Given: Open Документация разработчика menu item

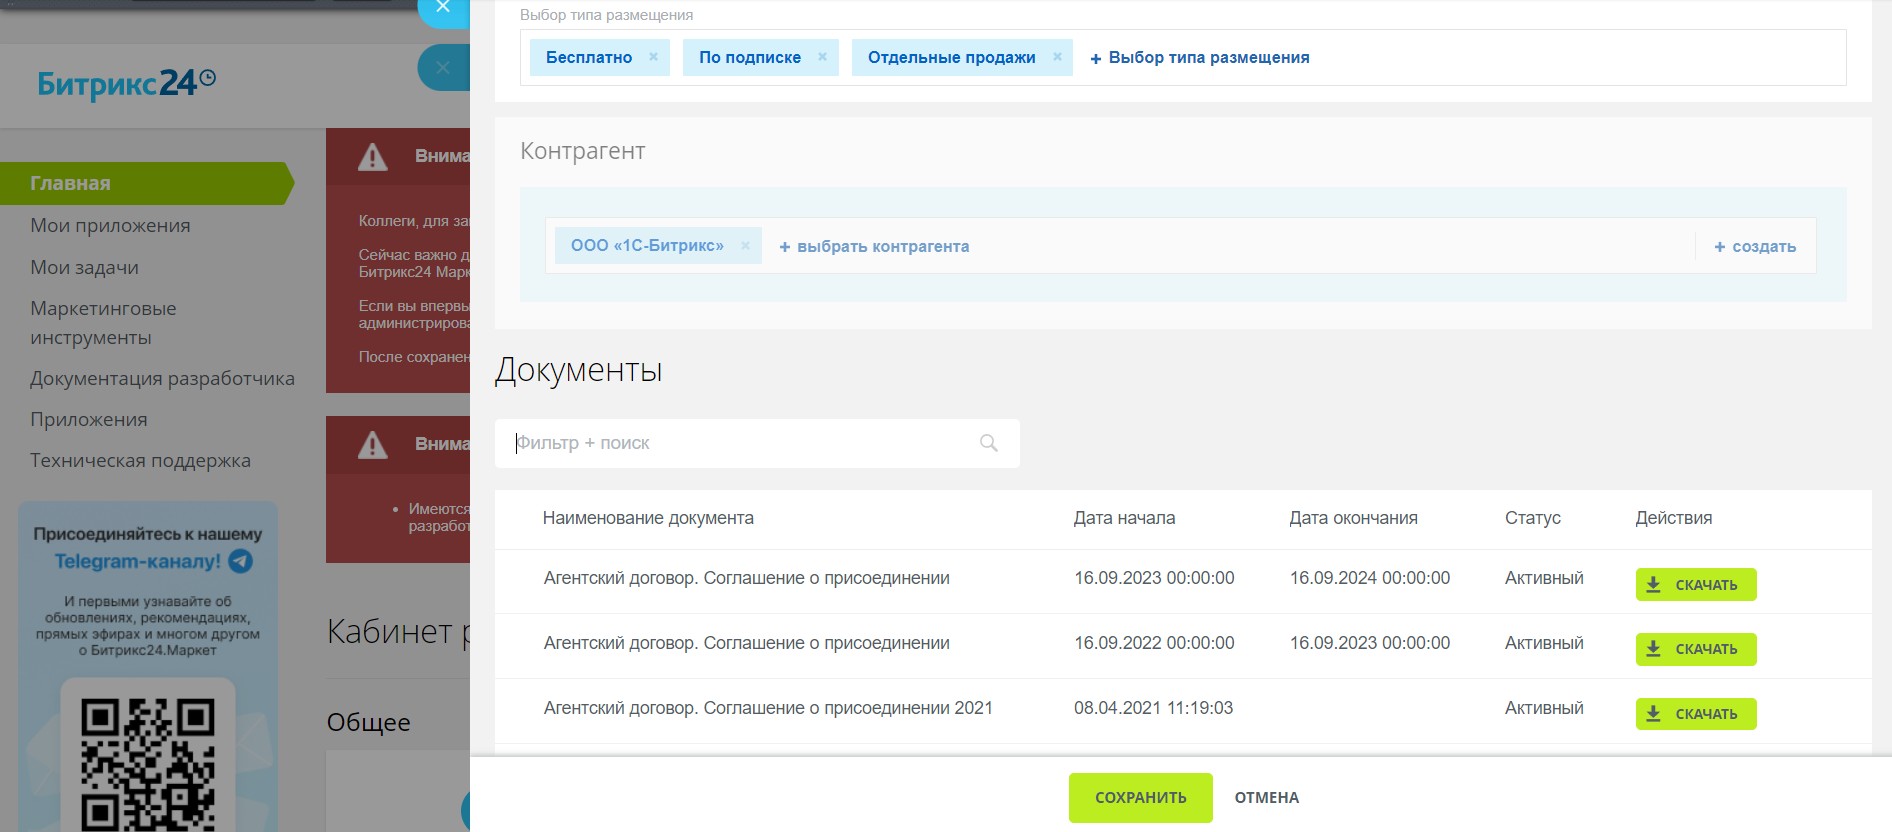Looking at the screenshot, I should tap(162, 379).
